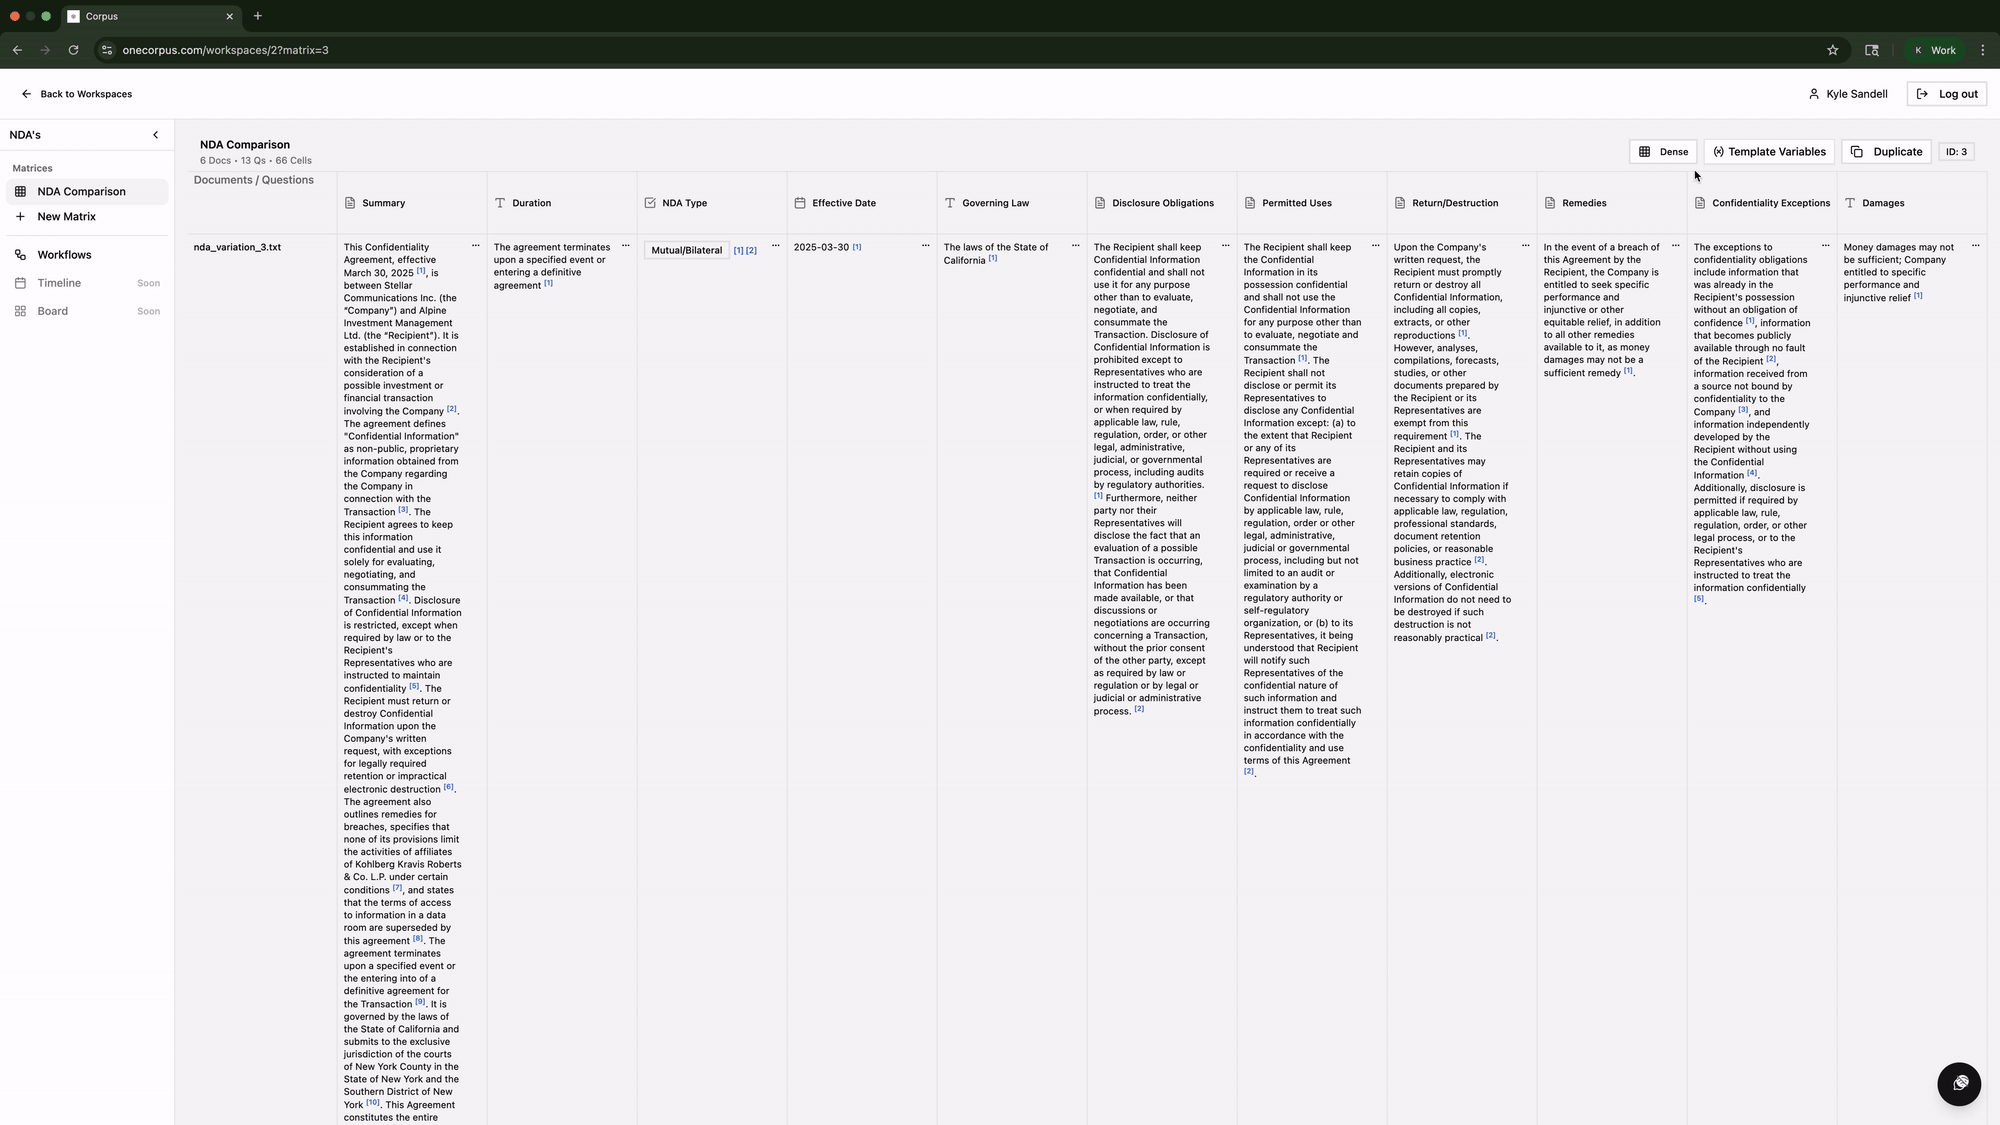The width and height of the screenshot is (2000, 1125).
Task: Click the Return/Destruction document icon
Action: pyautogui.click(x=1400, y=203)
